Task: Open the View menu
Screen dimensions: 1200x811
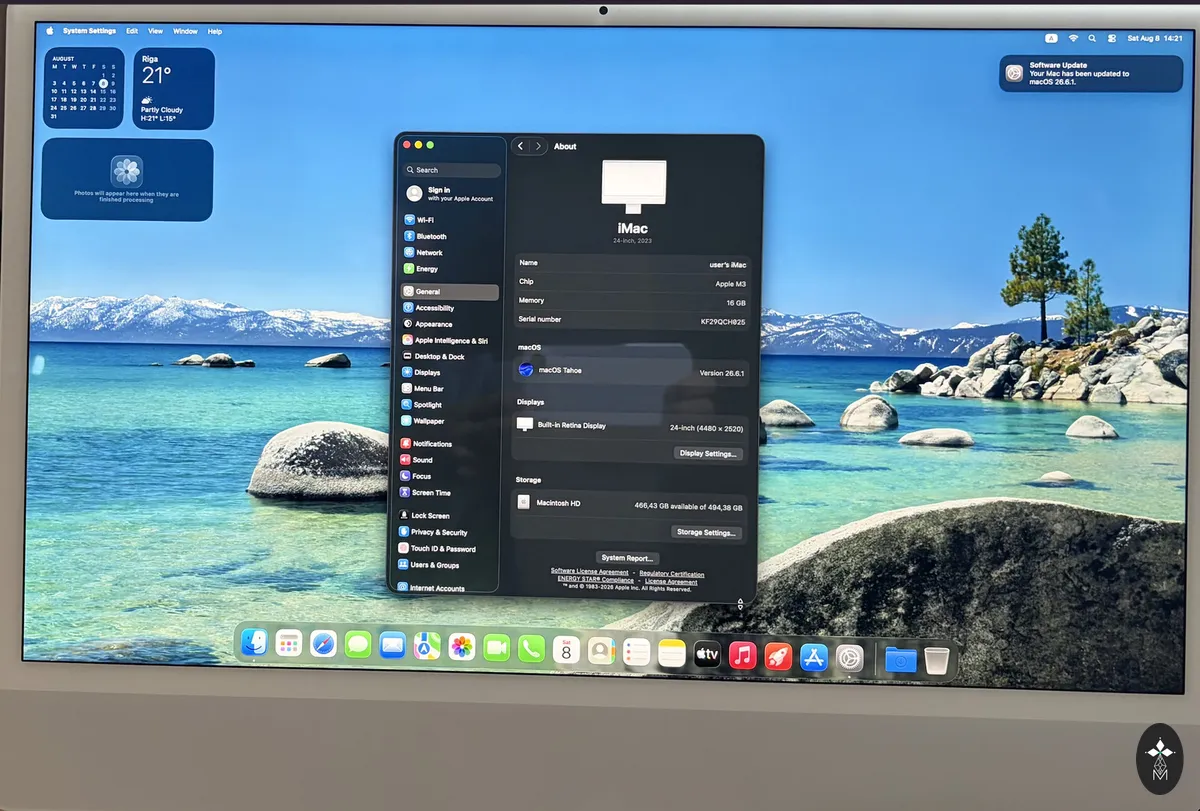Action: pos(155,31)
